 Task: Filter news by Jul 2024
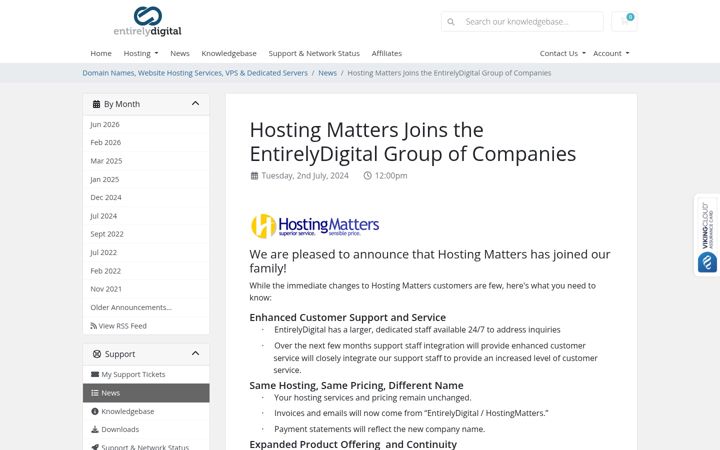point(146,216)
